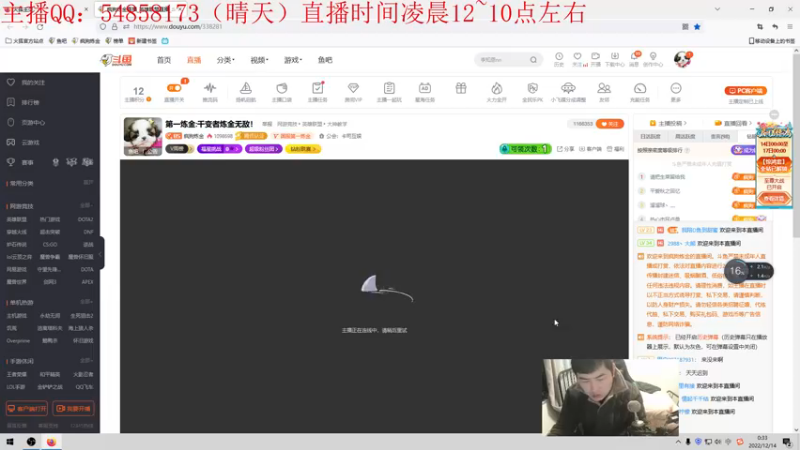800x450 pixels.
Task: Open the 友邻 two-people icon
Action: coord(604,88)
